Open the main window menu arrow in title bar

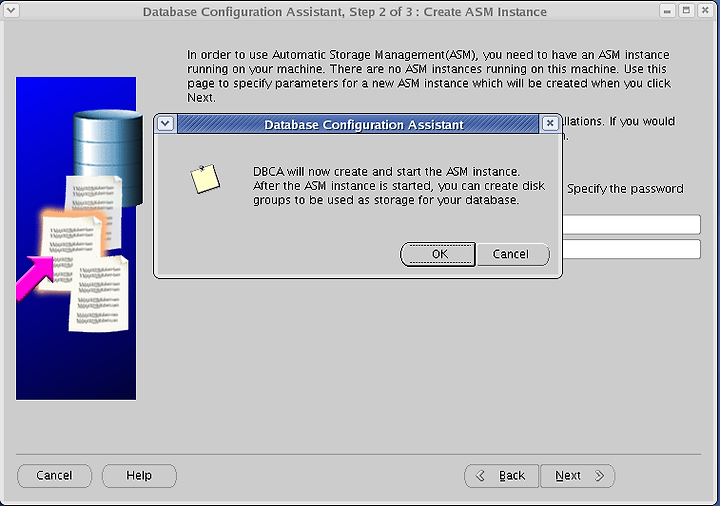point(11,10)
